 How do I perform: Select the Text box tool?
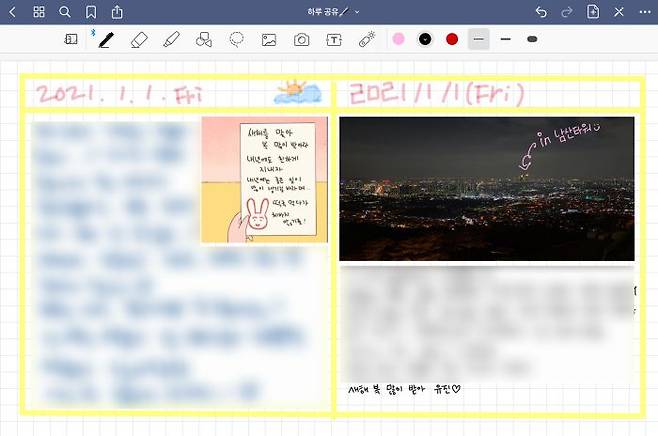(x=334, y=40)
